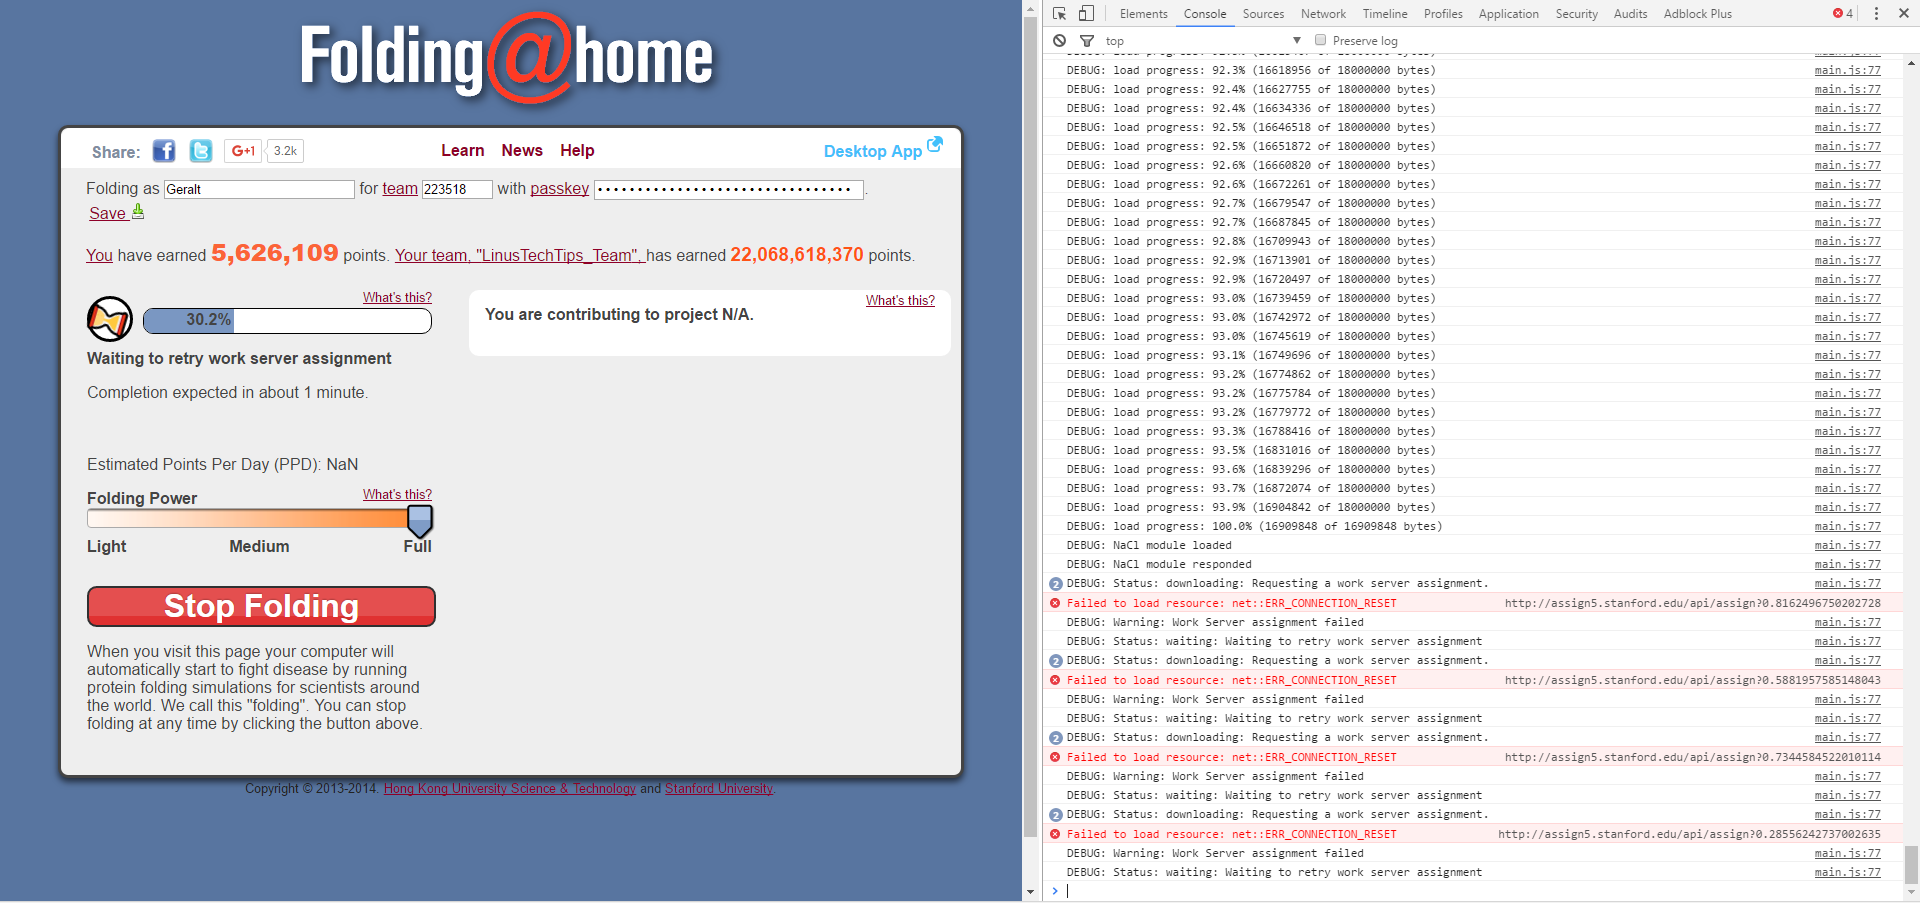Click the passkey input field
Image resolution: width=1920 pixels, height=903 pixels.
[729, 190]
